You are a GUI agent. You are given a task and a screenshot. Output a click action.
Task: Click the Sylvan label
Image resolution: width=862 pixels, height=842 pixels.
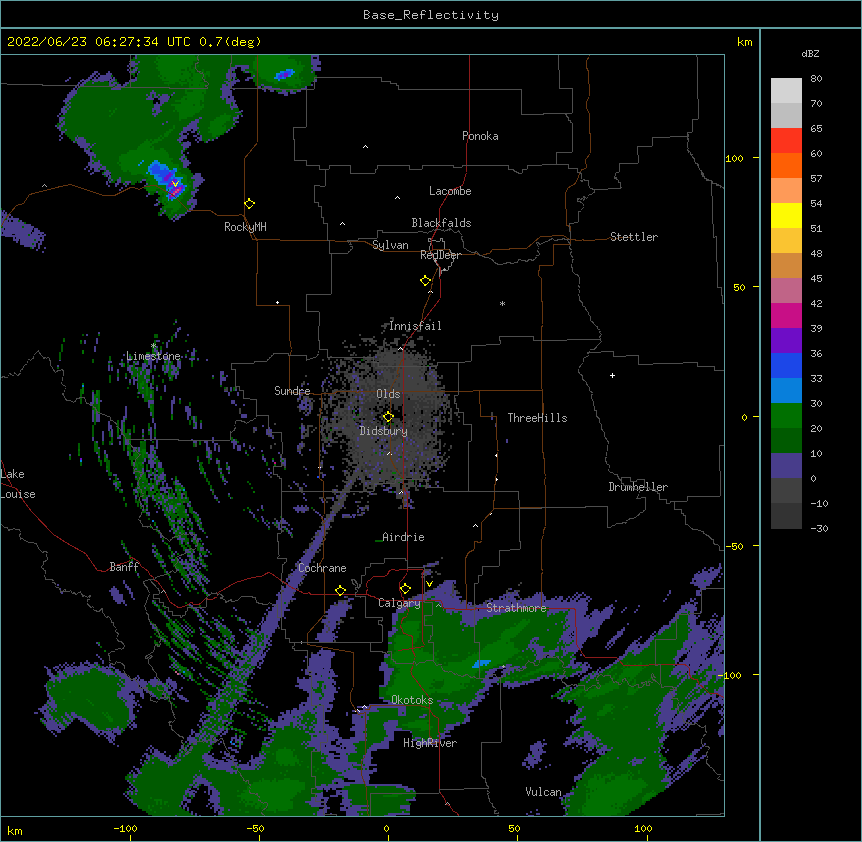tap(390, 245)
